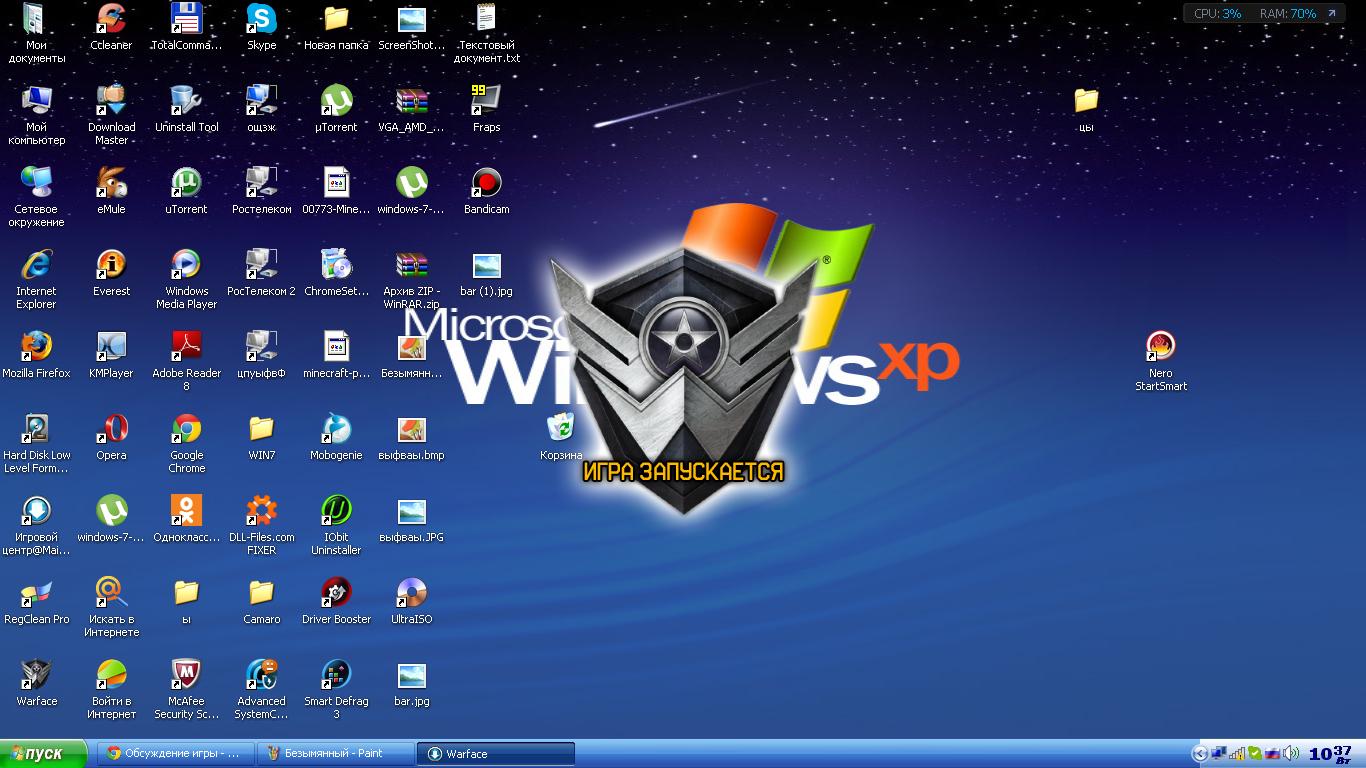Image resolution: width=1366 pixels, height=768 pixels.
Task: Select the Архив ZIP - WinRAR.zip file
Action: pyautogui.click(x=411, y=279)
